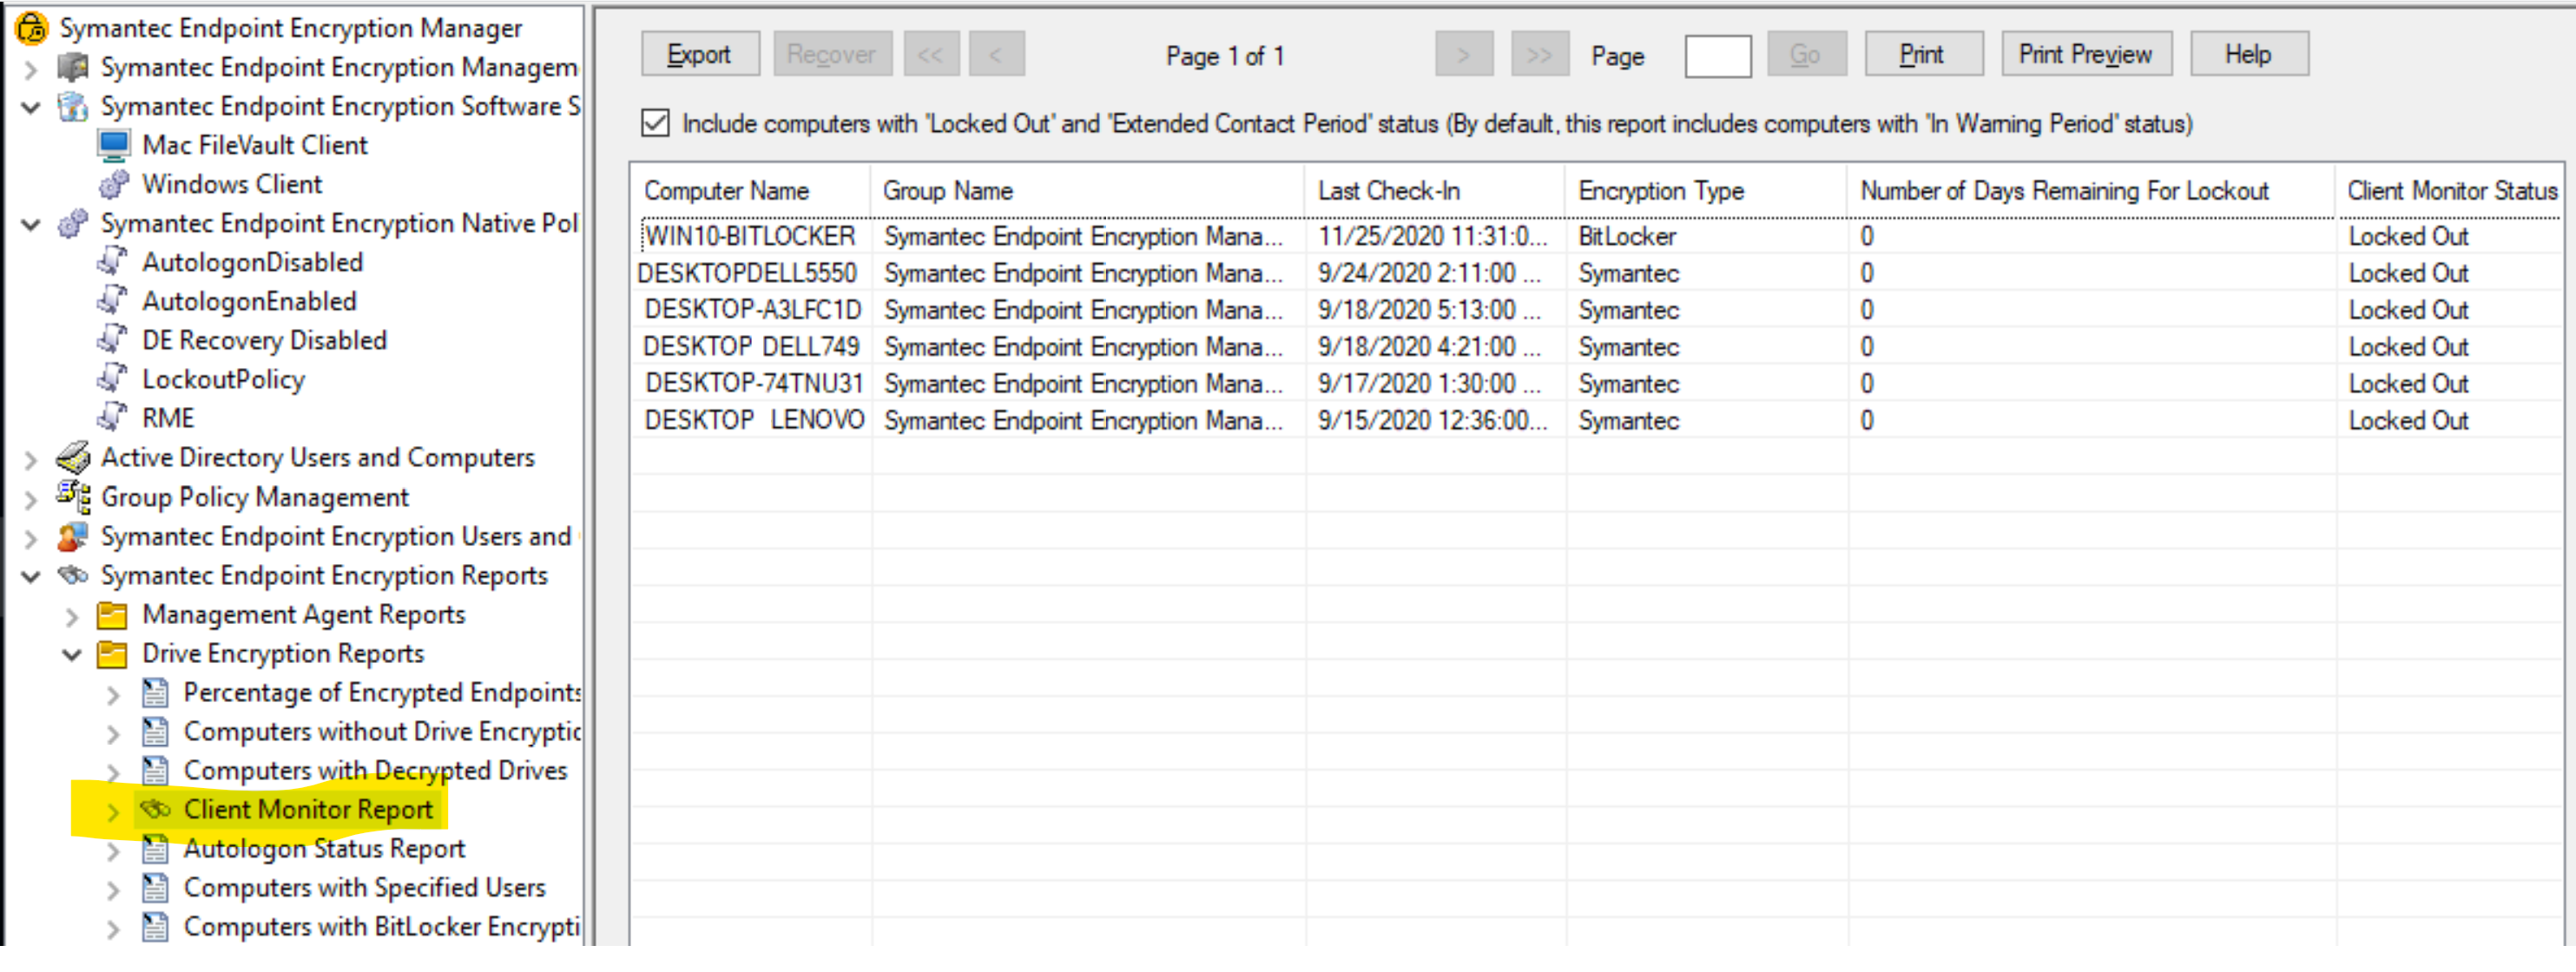The width and height of the screenshot is (2576, 972).
Task: Click the Help button
Action: (x=2249, y=54)
